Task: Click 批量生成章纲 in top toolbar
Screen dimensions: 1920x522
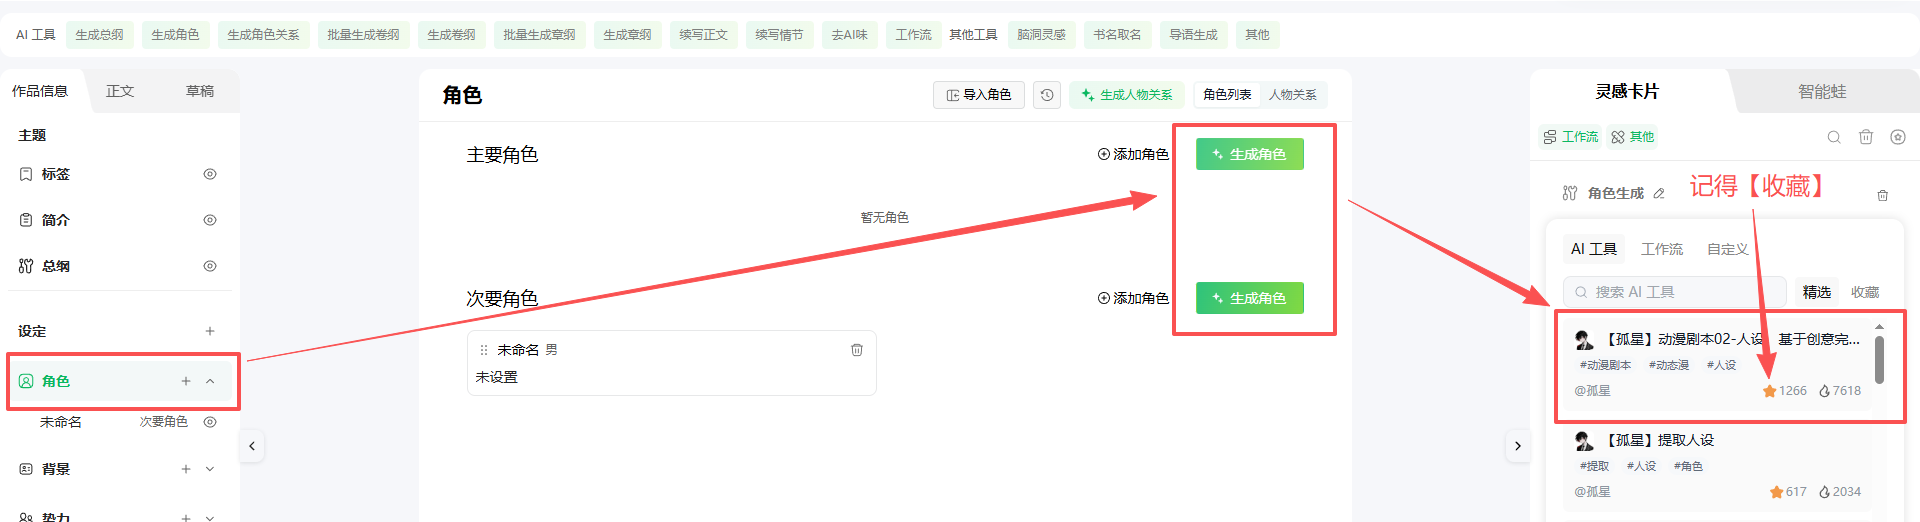Action: coord(539,35)
